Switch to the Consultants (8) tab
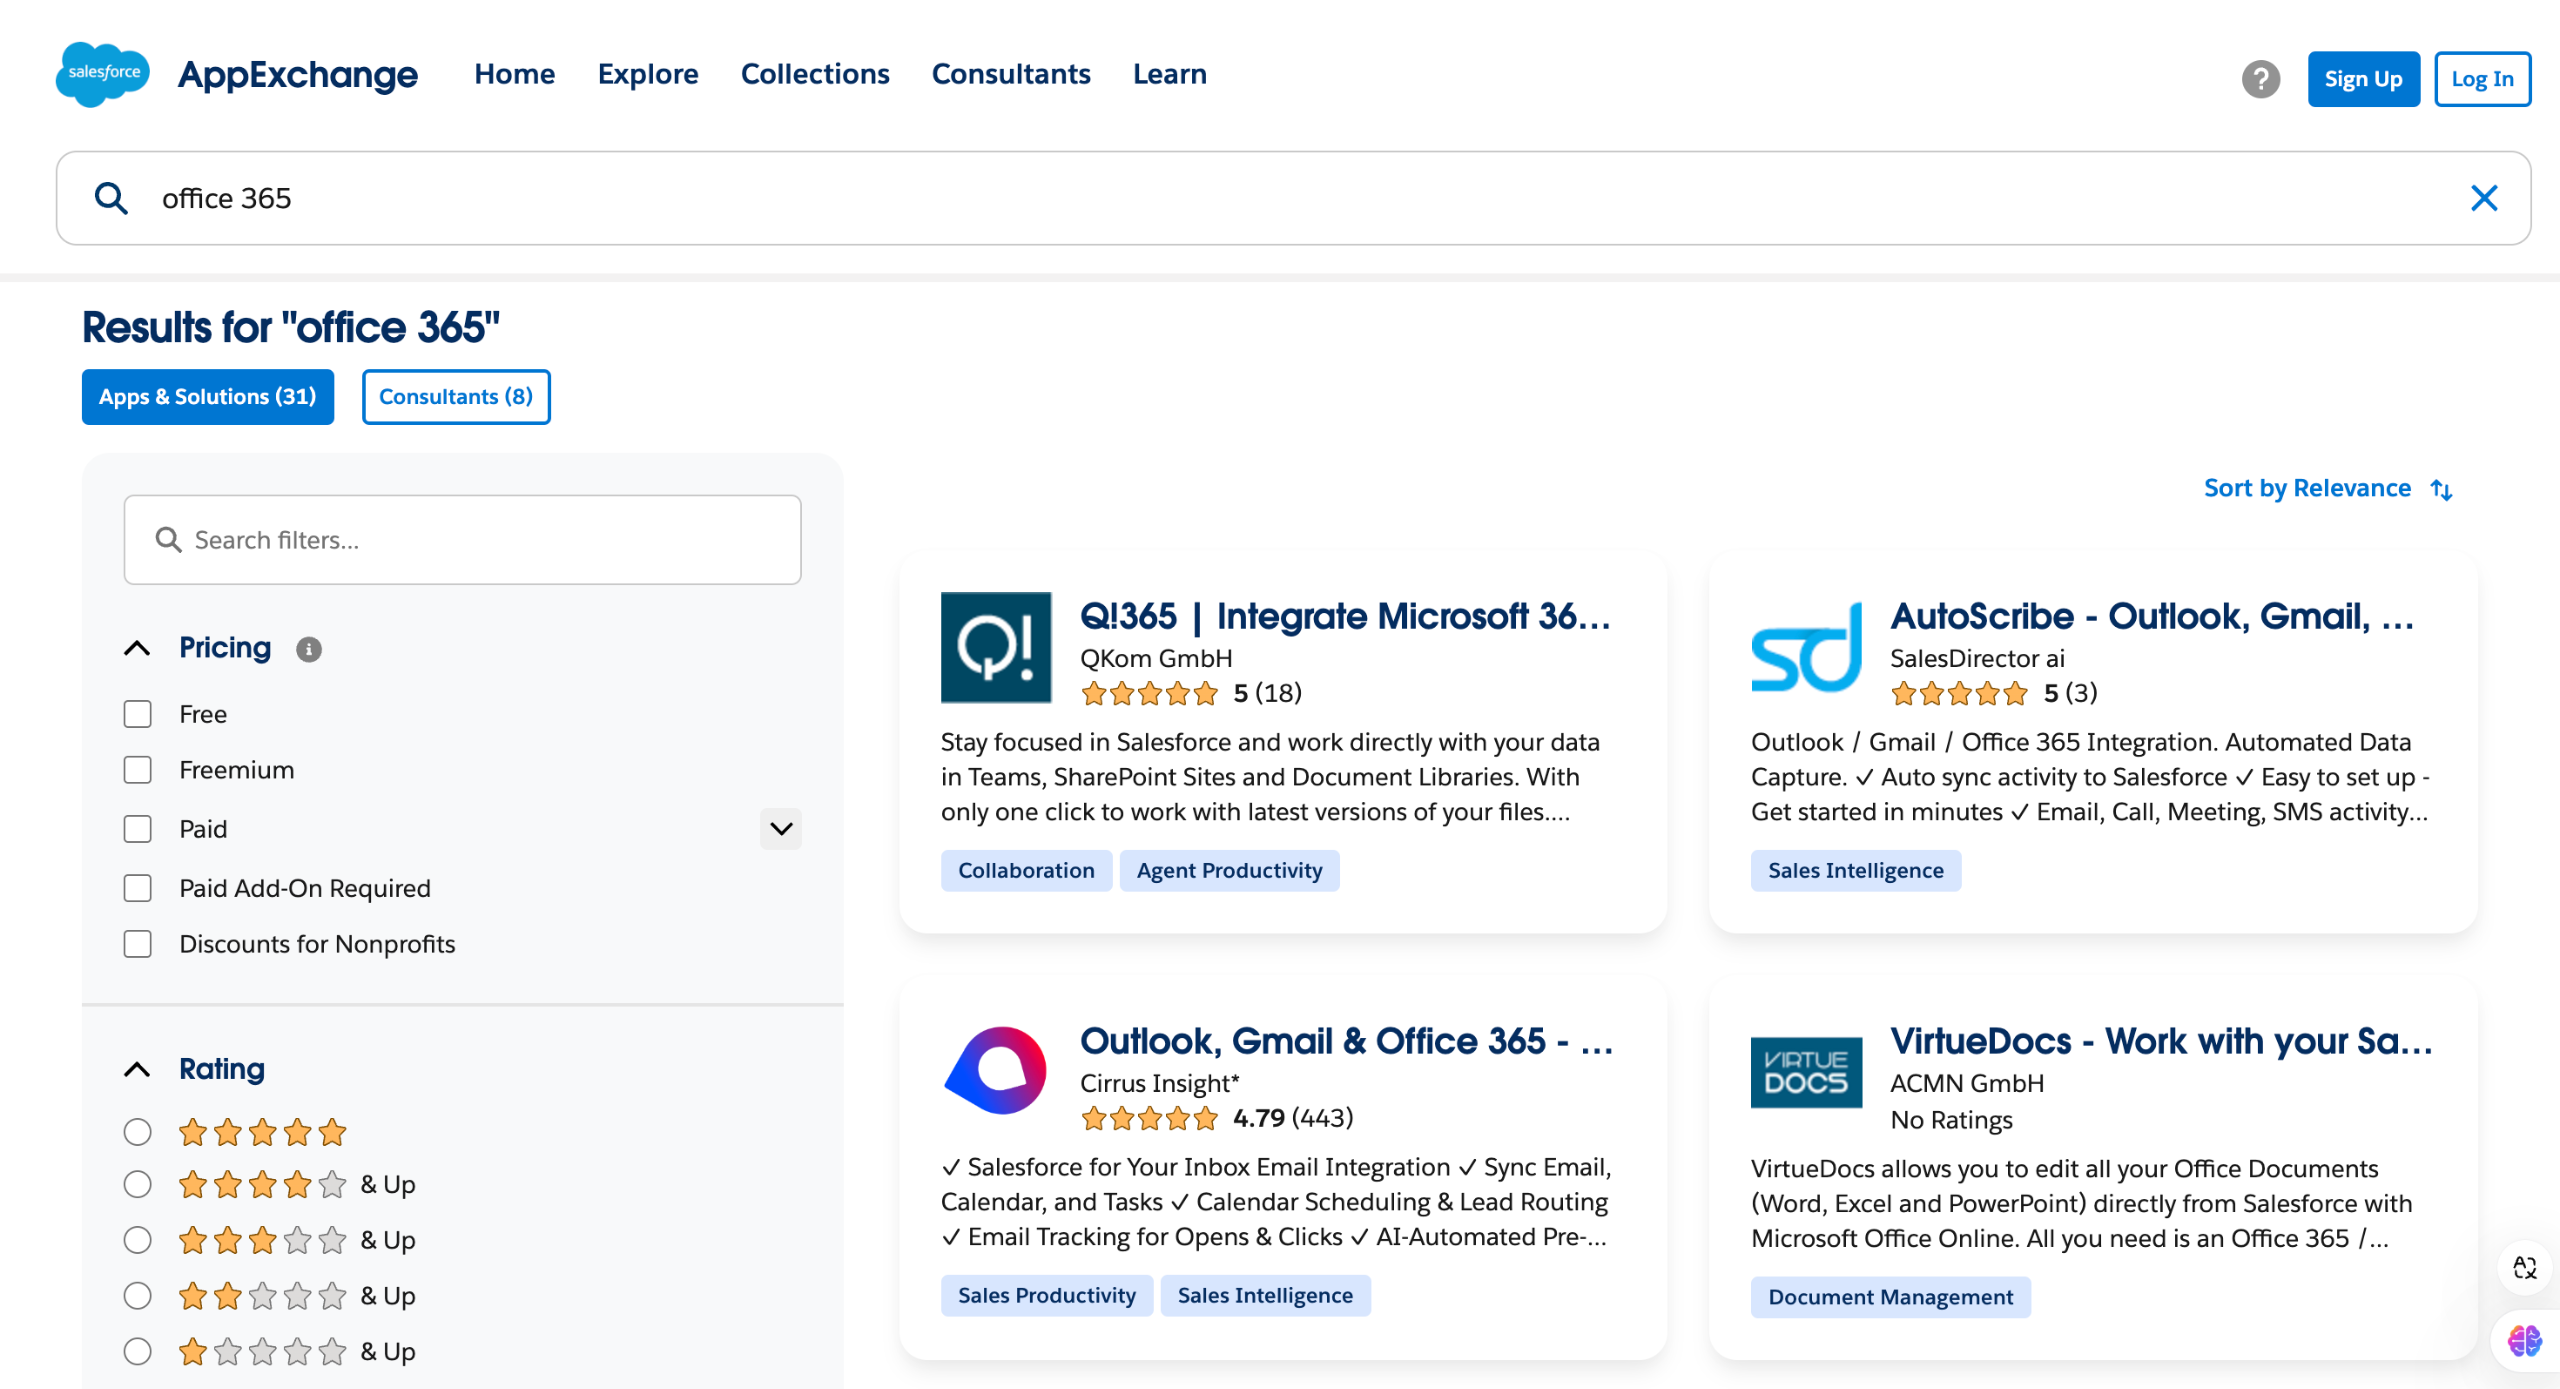Viewport: 2560px width, 1389px height. [x=456, y=397]
